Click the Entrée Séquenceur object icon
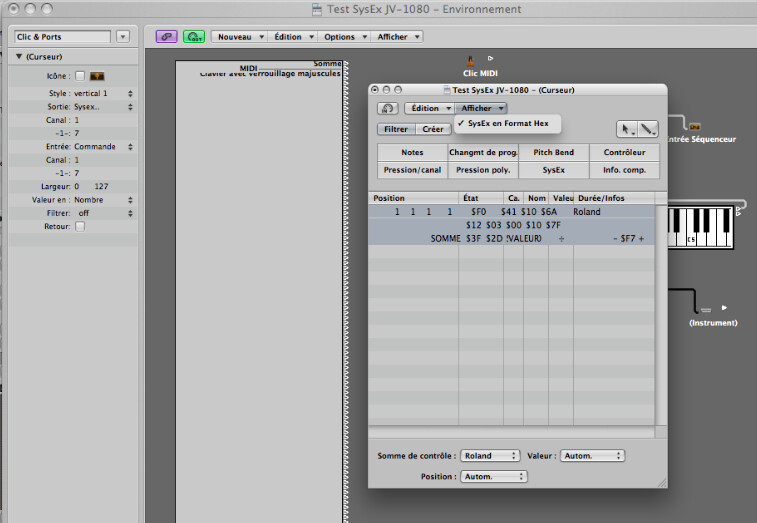The image size is (757, 523). click(x=695, y=127)
